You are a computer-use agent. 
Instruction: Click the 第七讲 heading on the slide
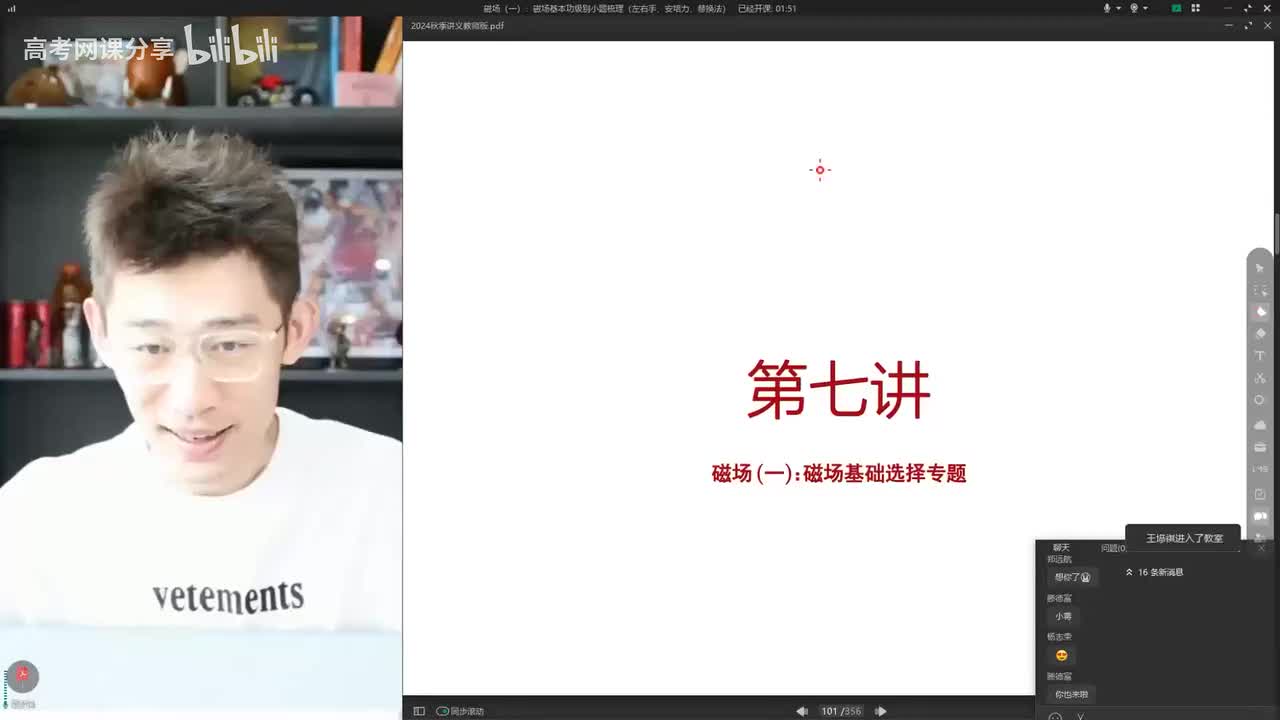coord(839,390)
